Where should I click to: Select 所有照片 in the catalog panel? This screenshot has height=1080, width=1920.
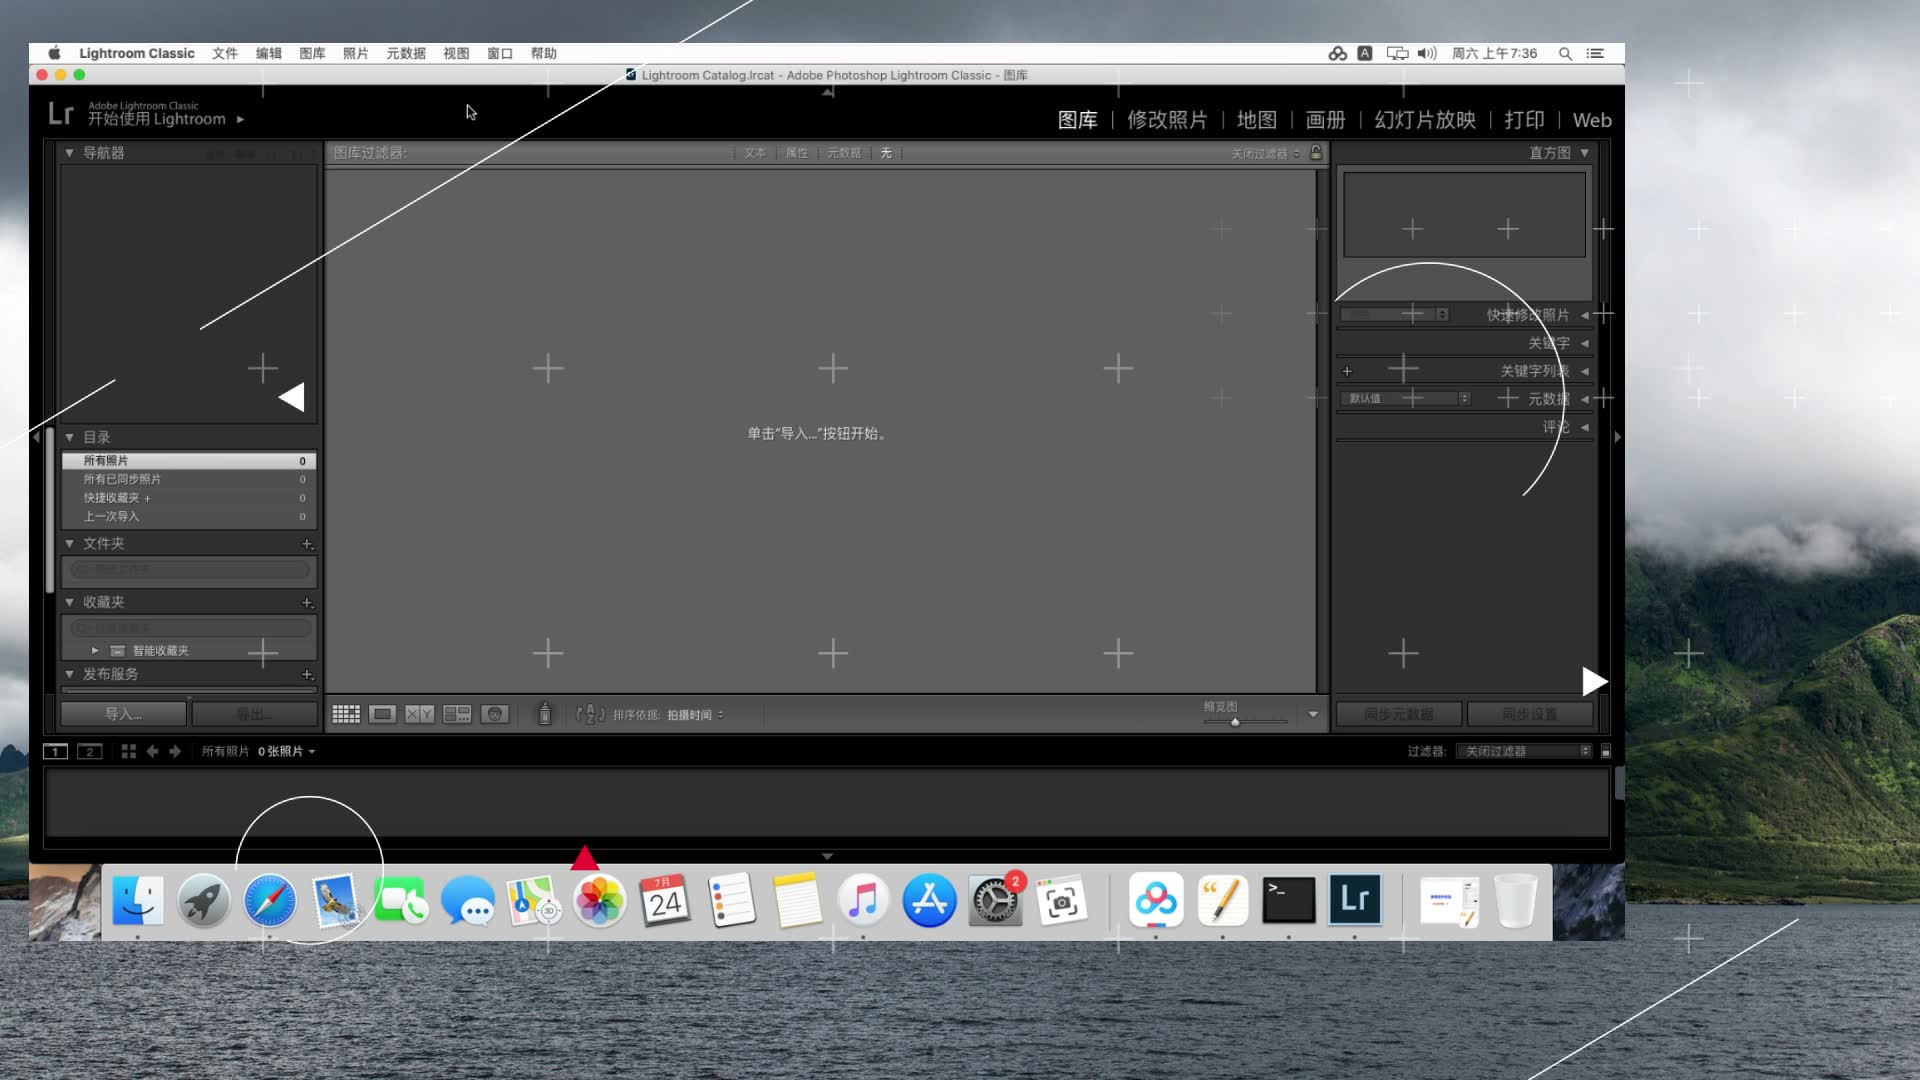pyautogui.click(x=189, y=460)
